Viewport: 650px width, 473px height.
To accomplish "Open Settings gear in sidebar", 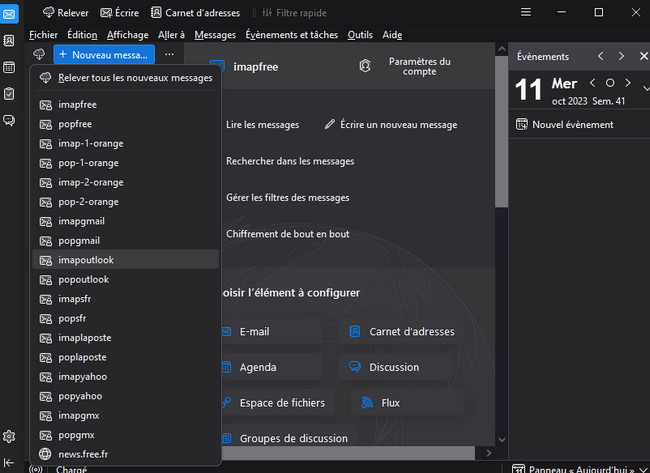I will tap(9, 436).
